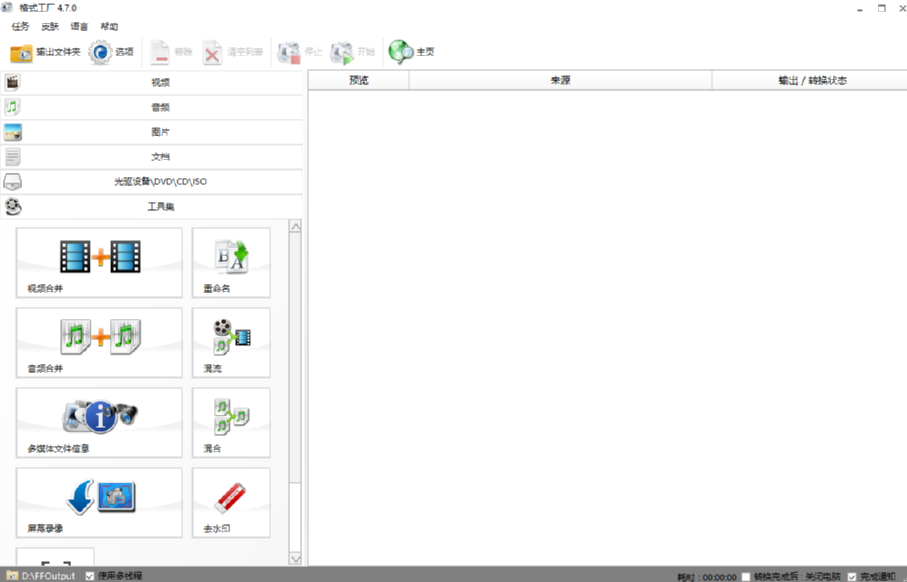Viewport: 907px width, 582px height.
Task: Click tool panel scrollbar down arrow
Action: (295, 559)
